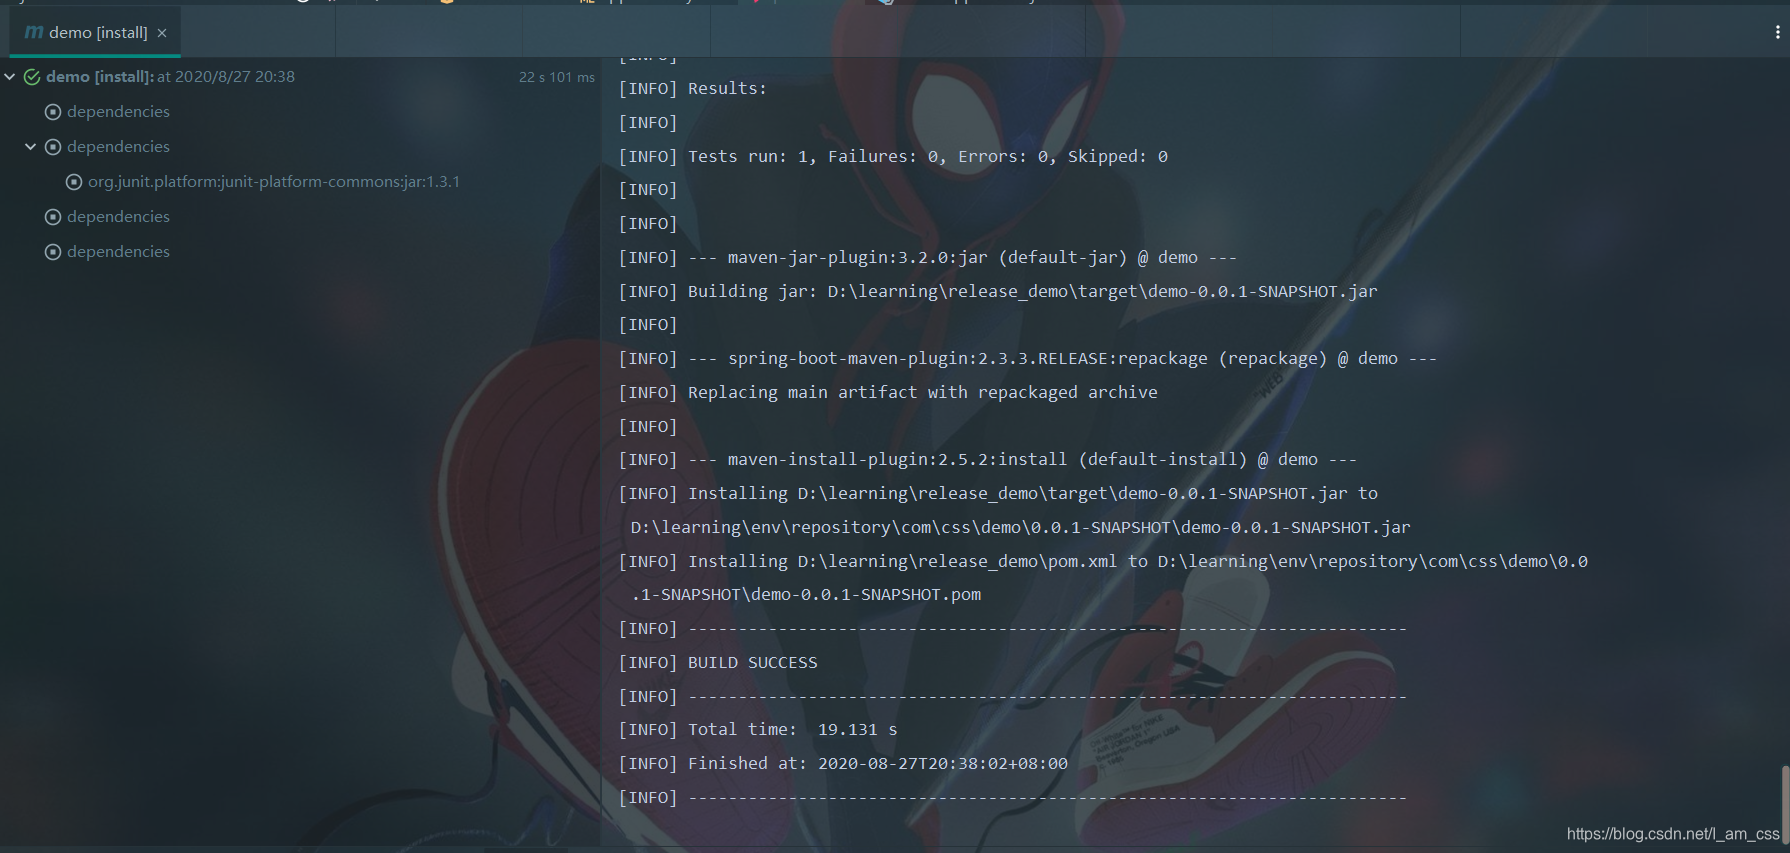Click the Results: log line
Viewport: 1790px width, 853px height.
click(693, 89)
